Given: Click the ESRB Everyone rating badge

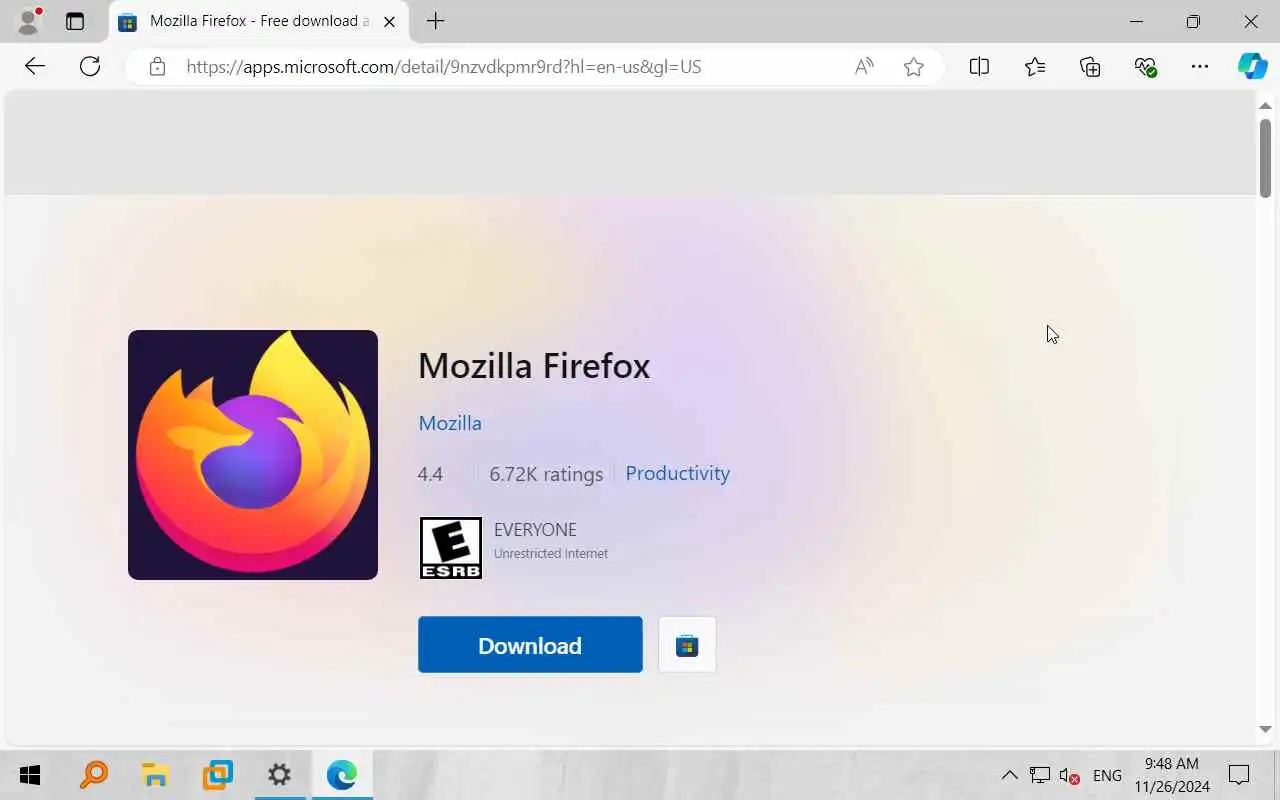Looking at the screenshot, I should pyautogui.click(x=451, y=548).
